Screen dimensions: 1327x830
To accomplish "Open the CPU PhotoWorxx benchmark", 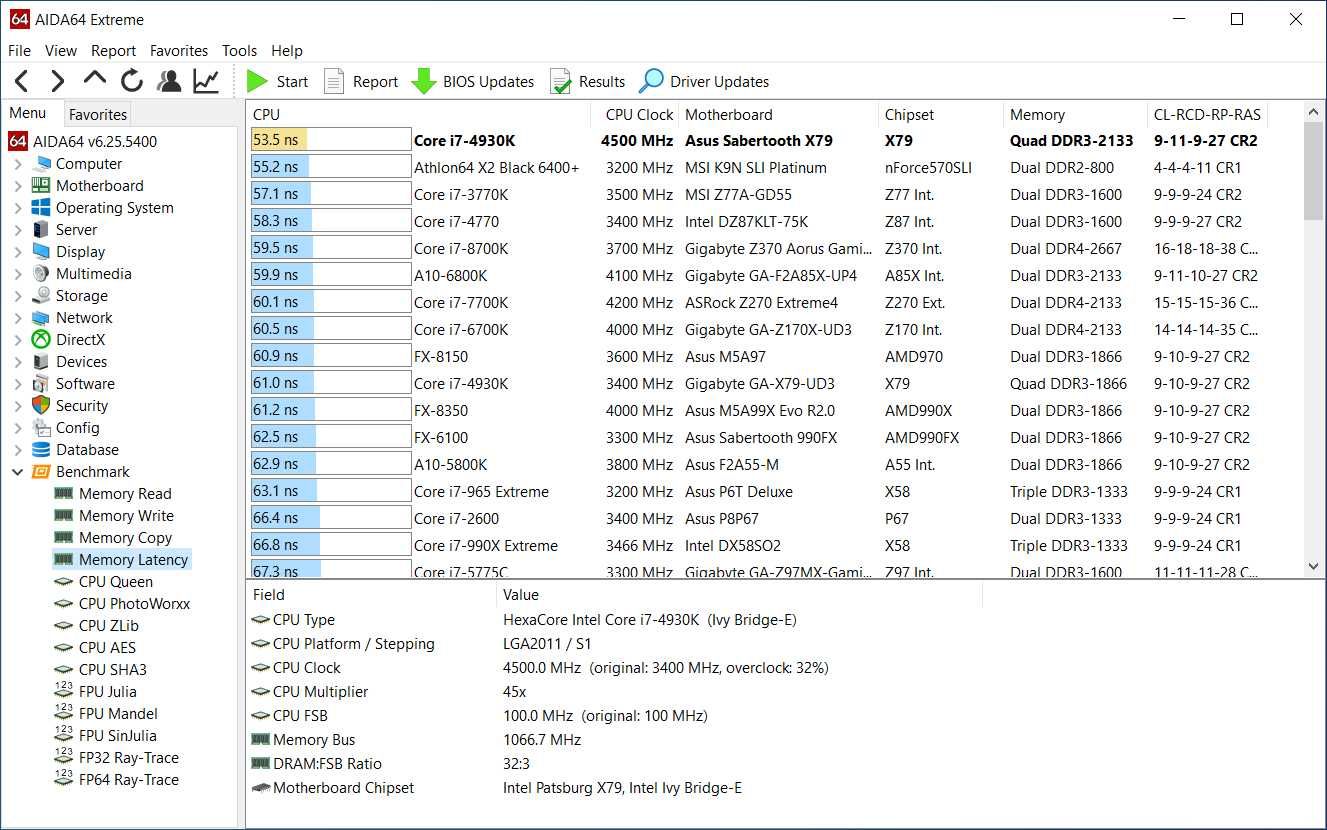I will [134, 604].
